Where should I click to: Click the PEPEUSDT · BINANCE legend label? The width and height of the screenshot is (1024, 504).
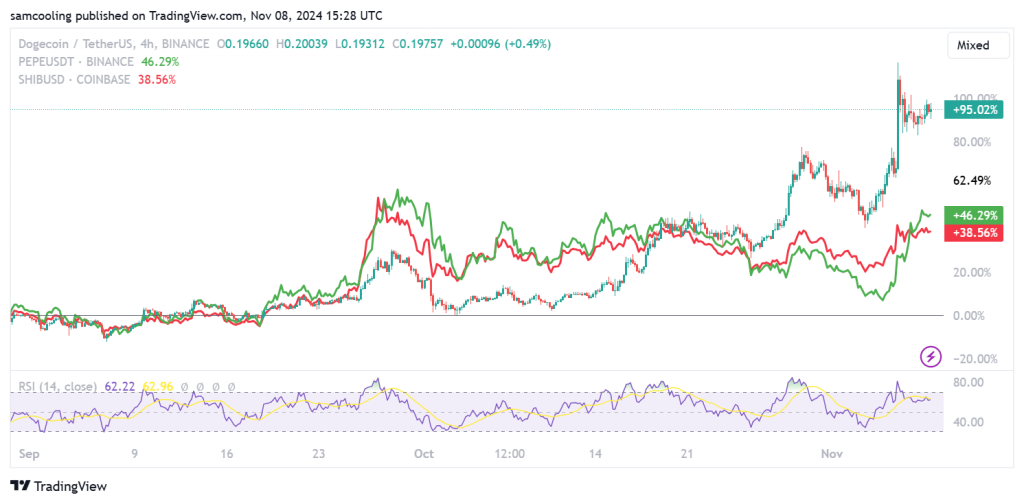coord(76,62)
